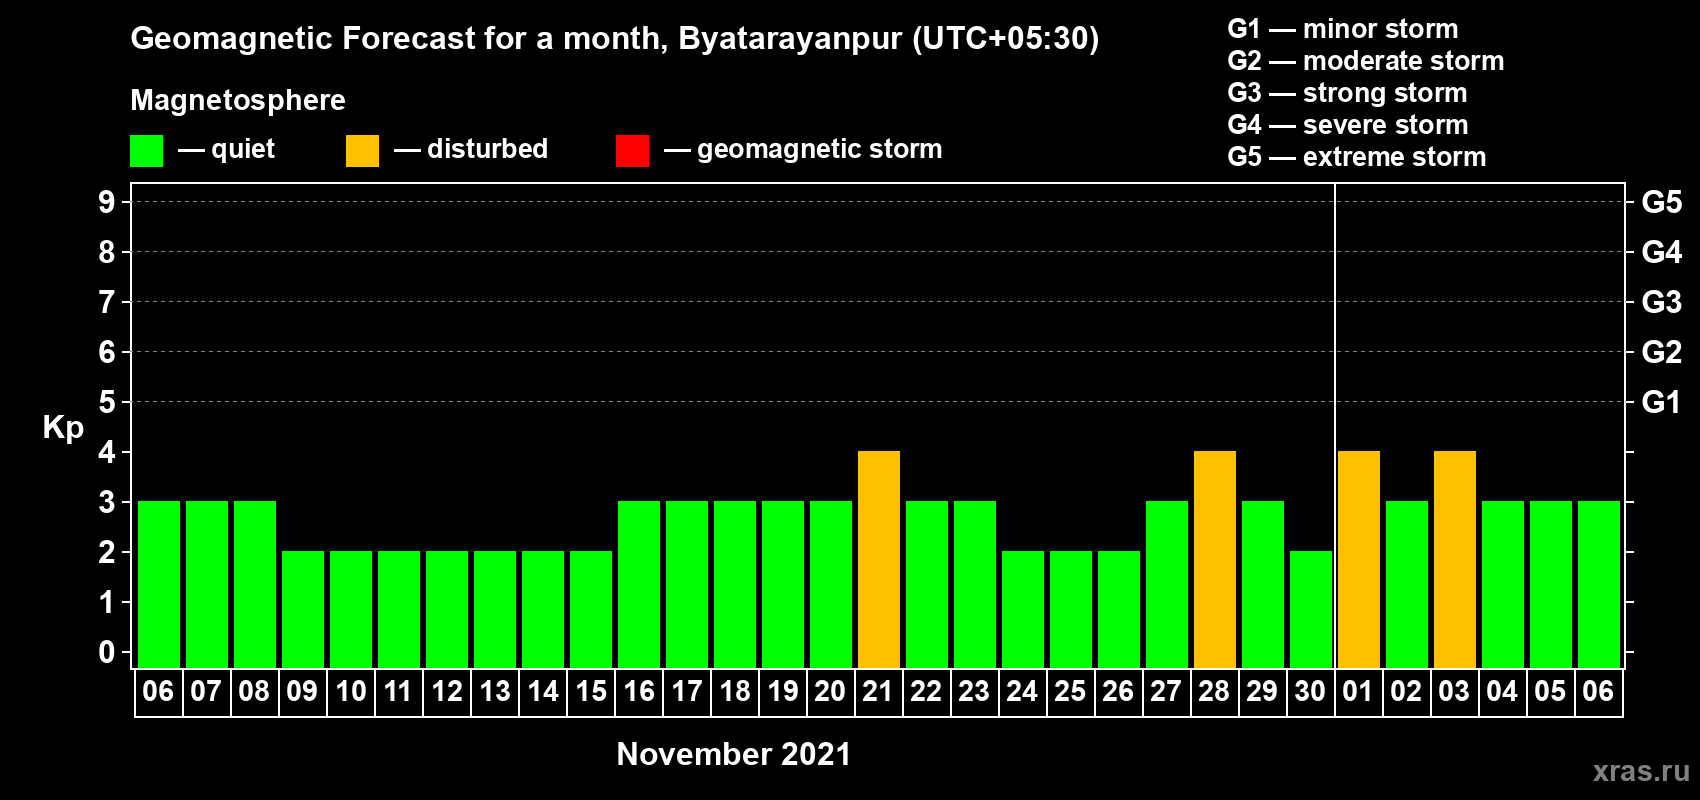Click the 'G2 — moderate storm' legend line
The height and width of the screenshot is (800, 1700).
(1366, 61)
